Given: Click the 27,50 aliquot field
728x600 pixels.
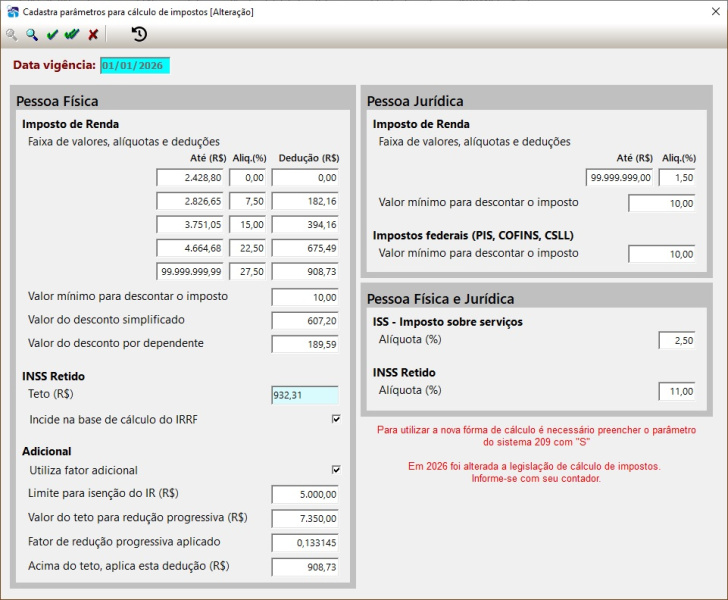Looking at the screenshot, I should coord(247,271).
